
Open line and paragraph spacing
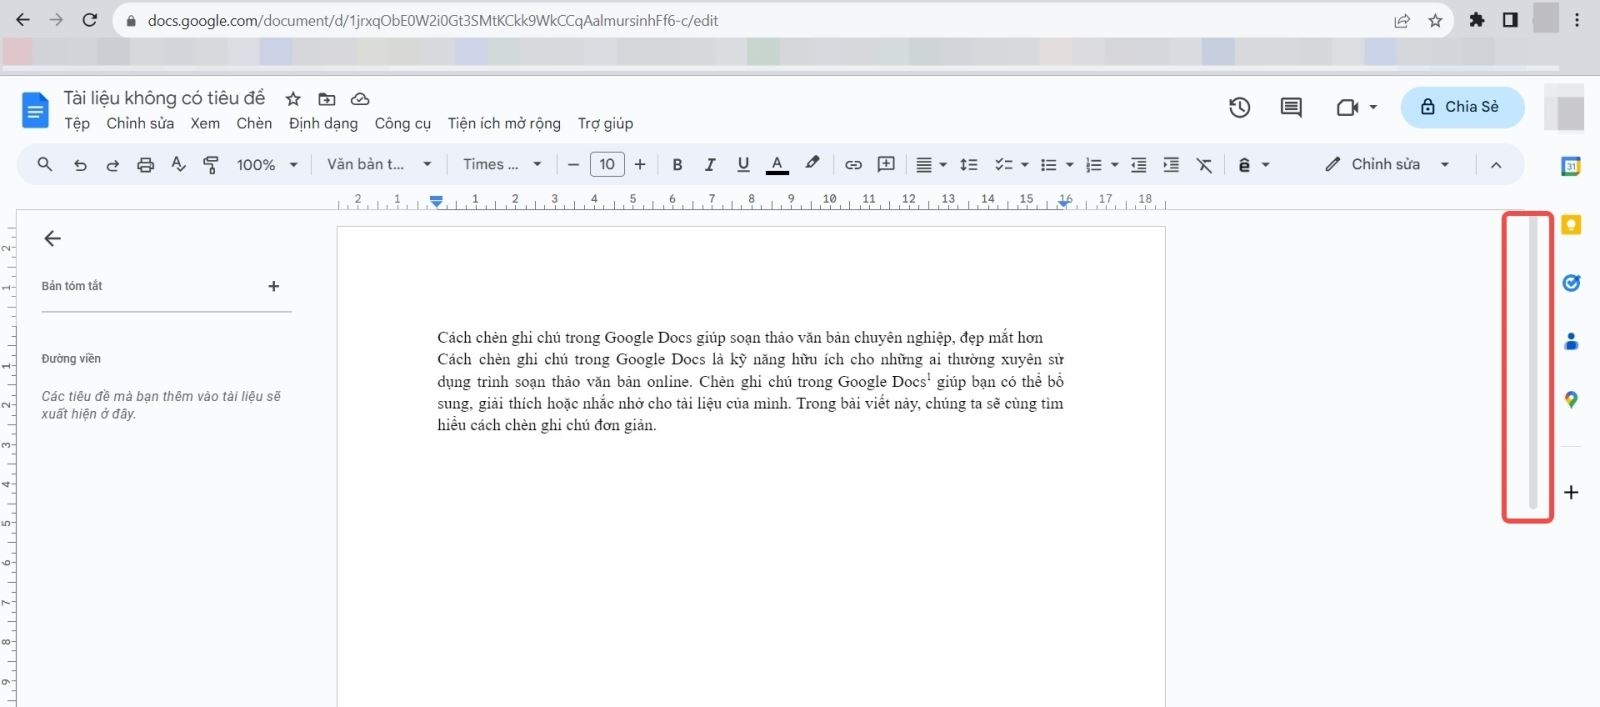pos(969,165)
